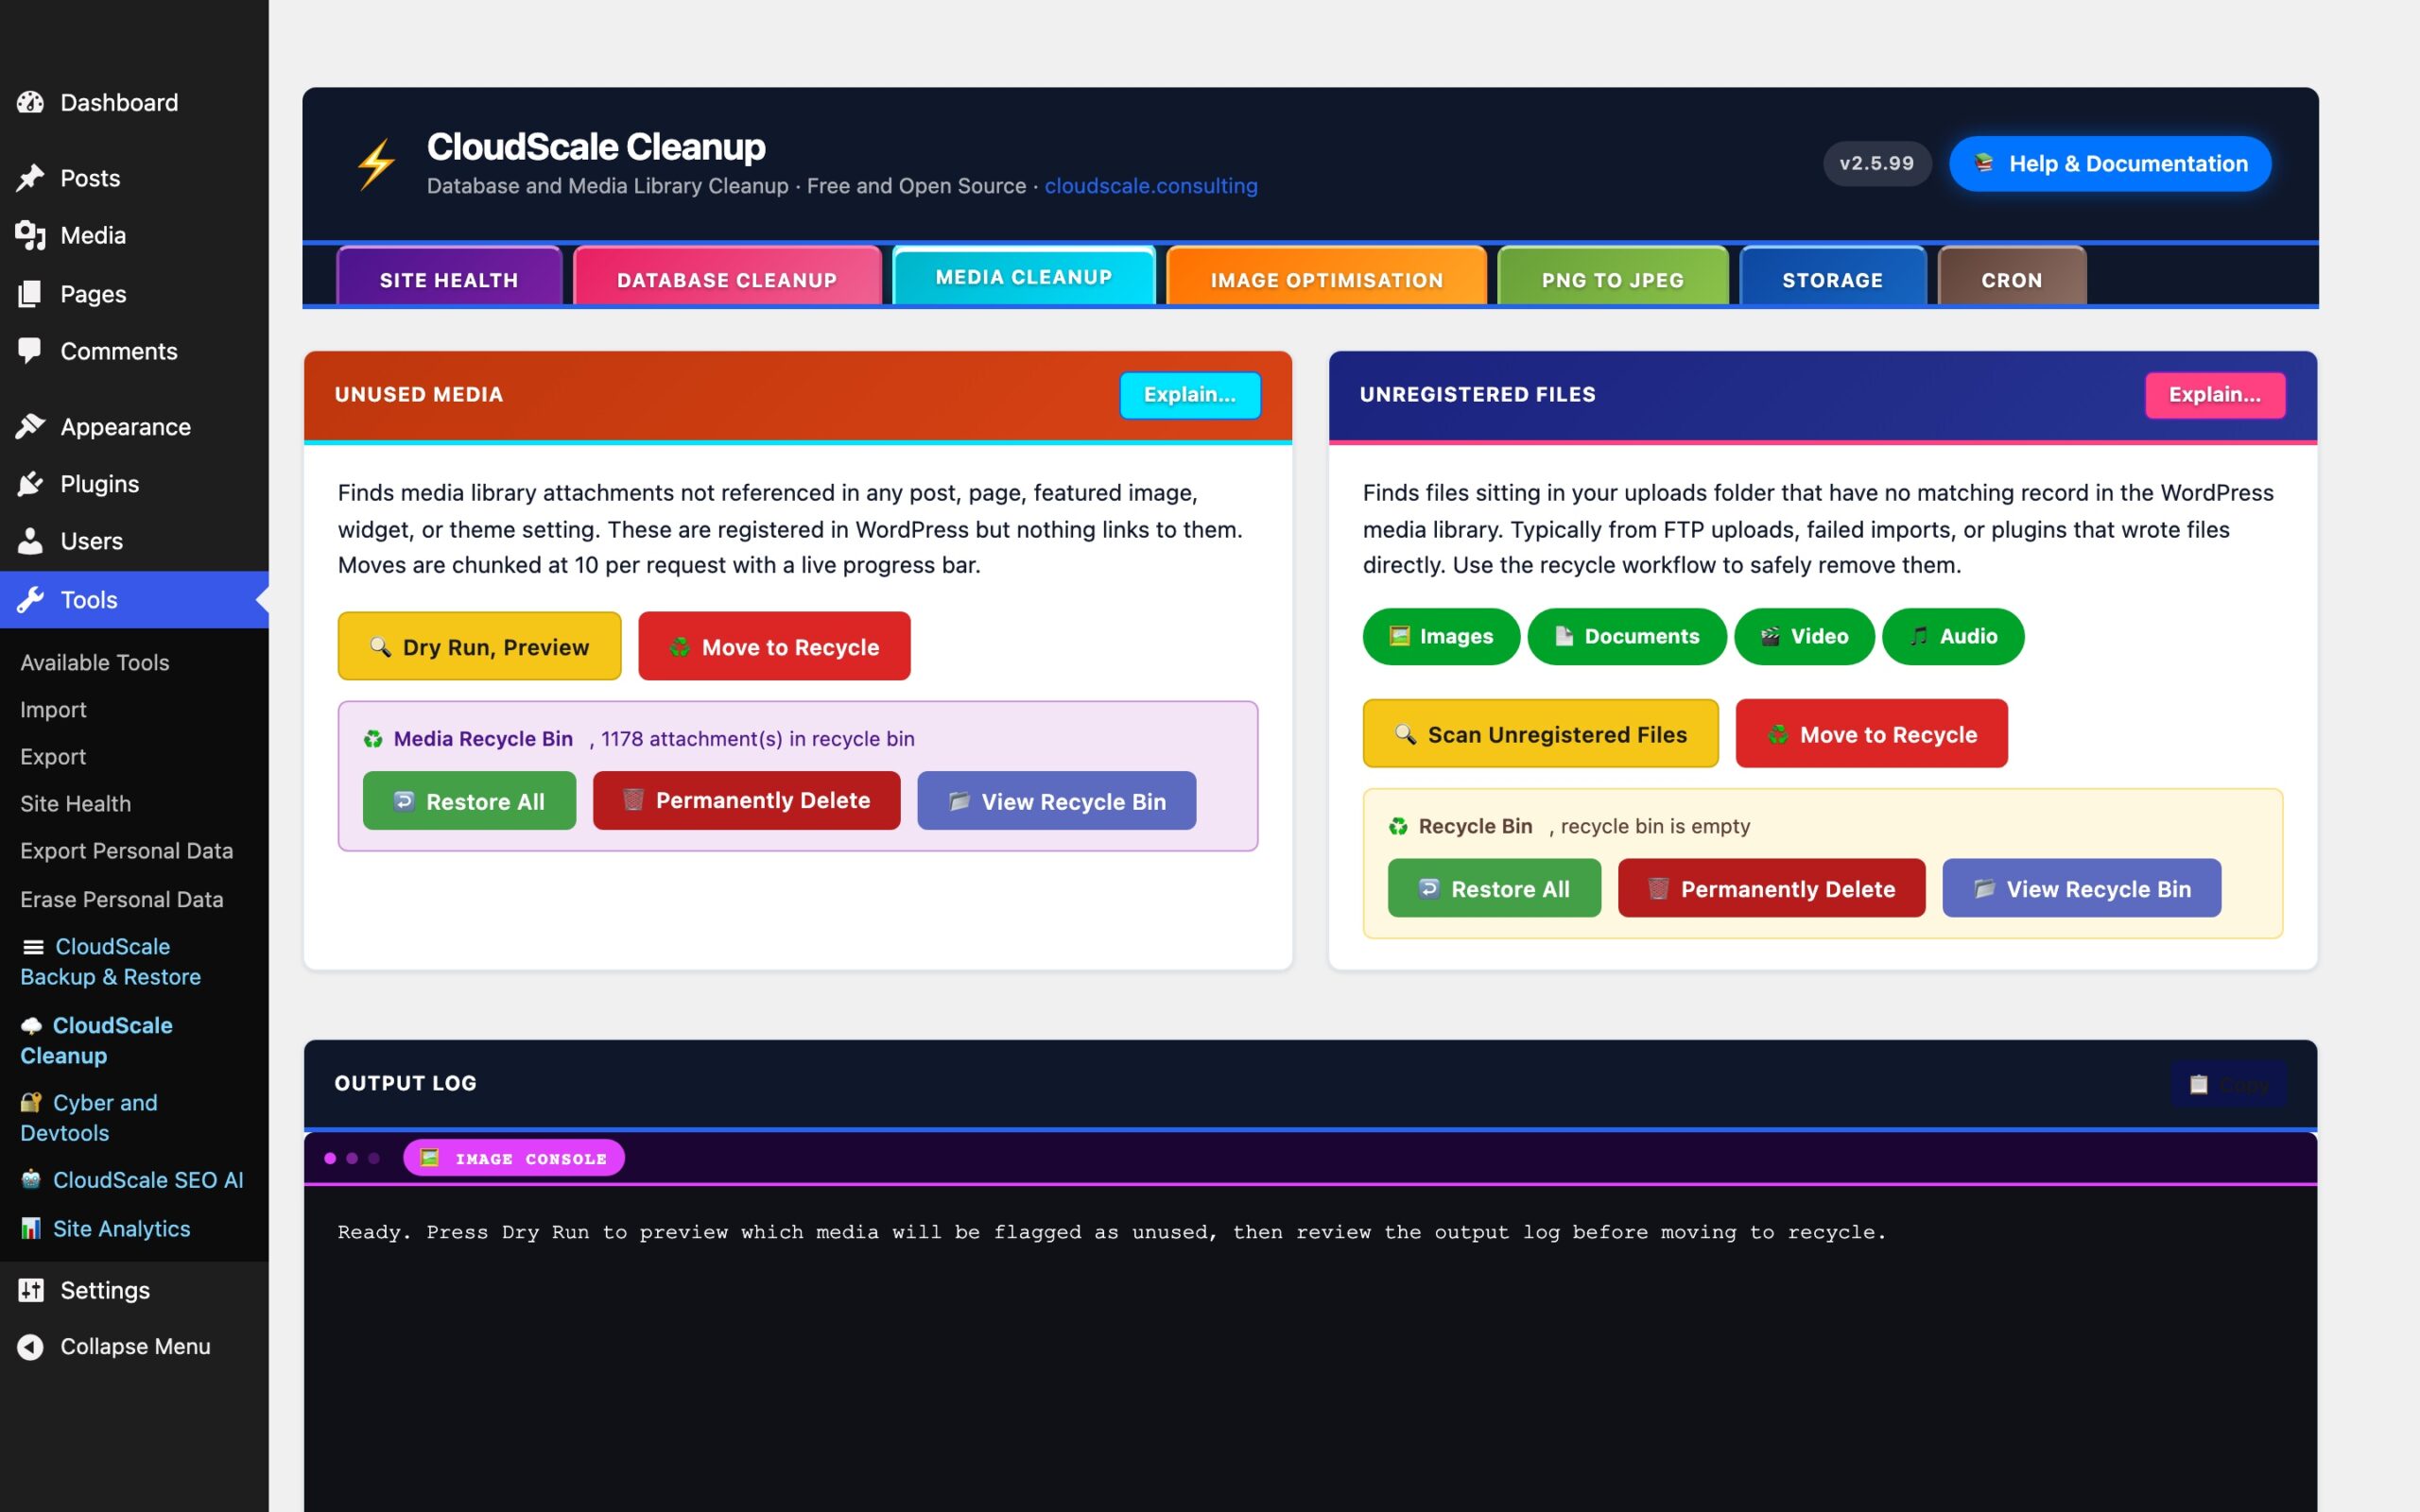The image size is (2420, 1512).
Task: Open Pages using its stacked-pages icon
Action: tap(30, 293)
